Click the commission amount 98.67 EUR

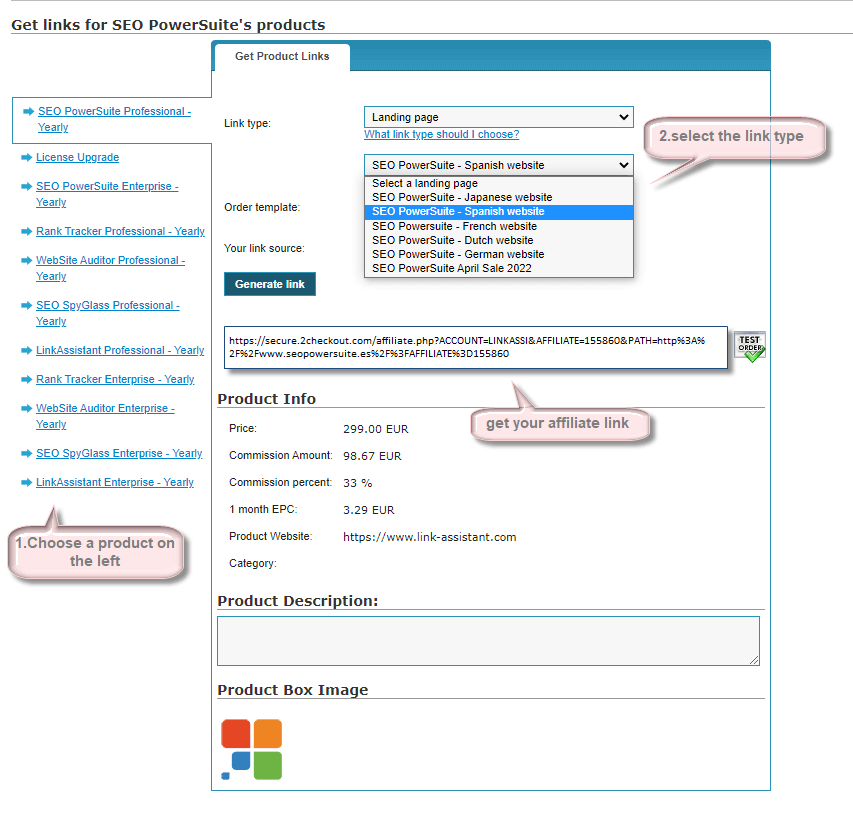pyautogui.click(x=372, y=456)
